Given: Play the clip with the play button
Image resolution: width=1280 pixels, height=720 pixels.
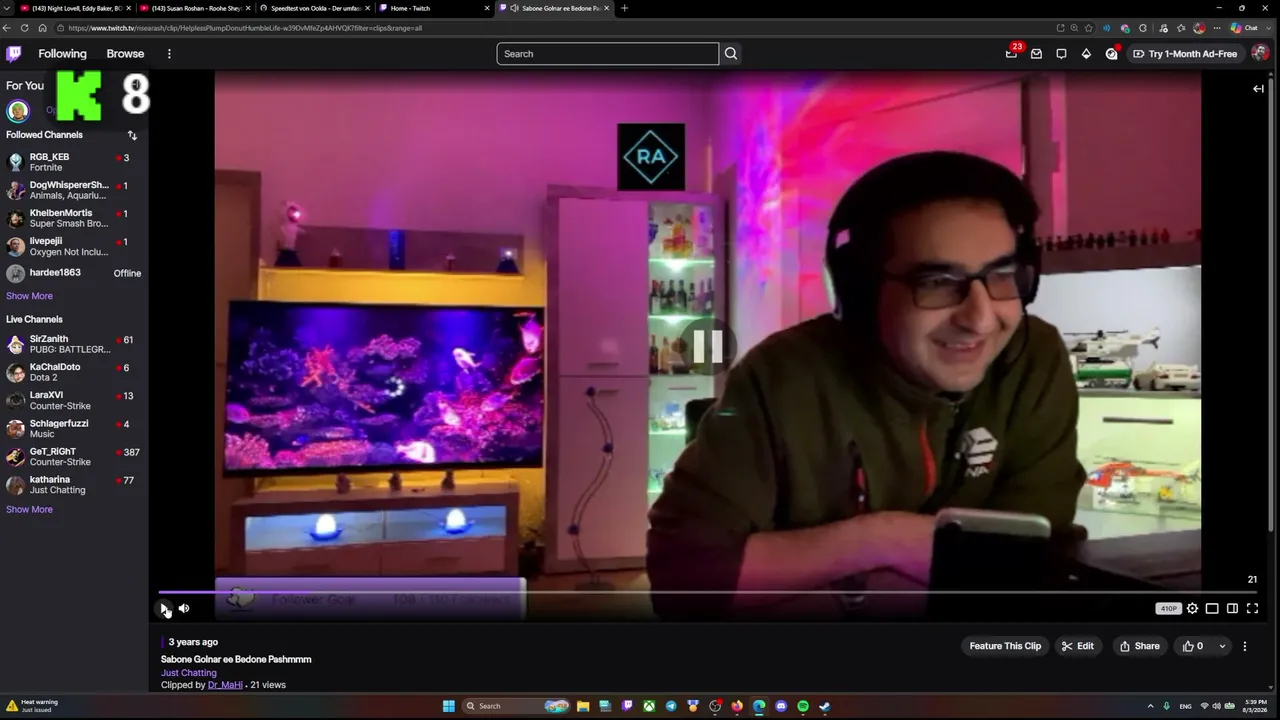Looking at the screenshot, I should click(164, 608).
